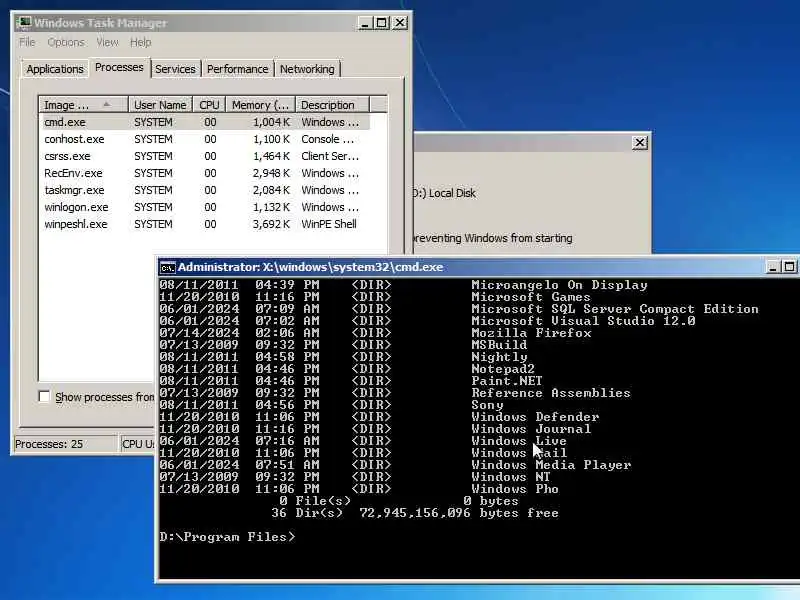Screen dimensions: 800x600
Task: Click the Windows Defender directory line
Action: [380, 417]
